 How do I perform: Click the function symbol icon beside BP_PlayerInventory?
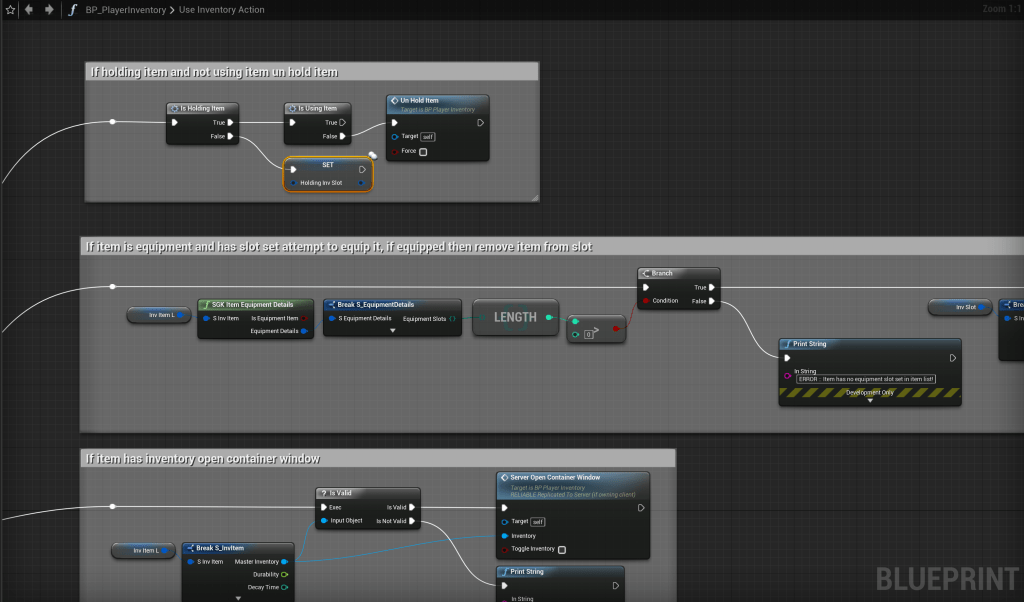[73, 10]
